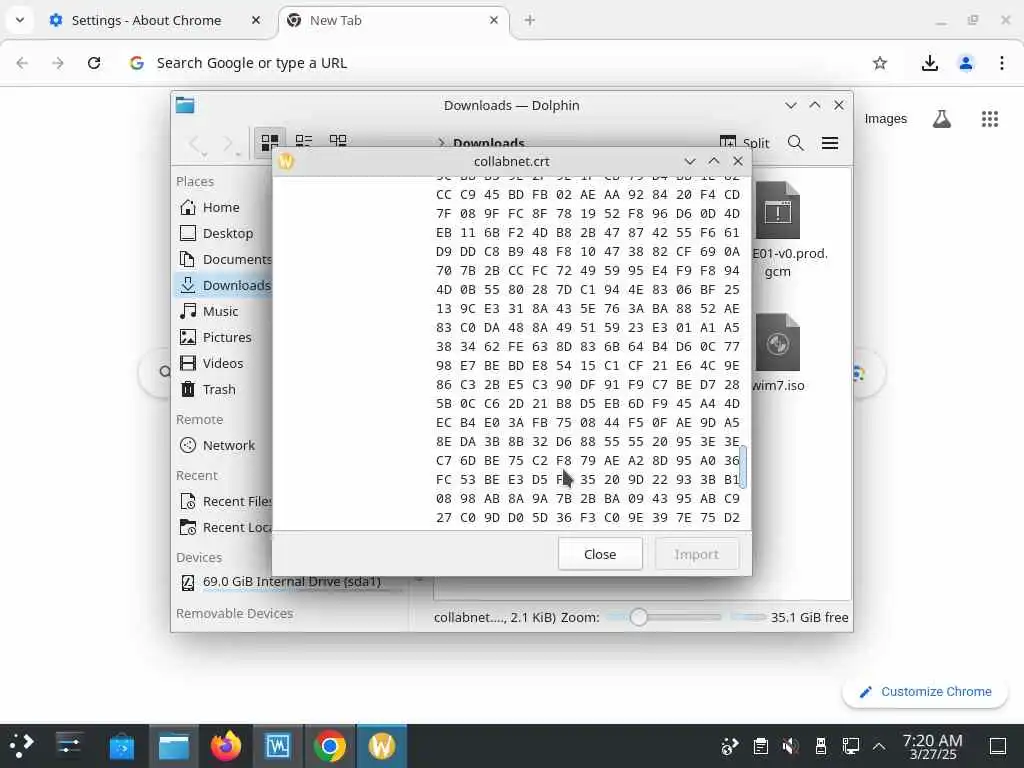Open the Chrome taskbar icon
The height and width of the screenshot is (768, 1024).
point(330,746)
